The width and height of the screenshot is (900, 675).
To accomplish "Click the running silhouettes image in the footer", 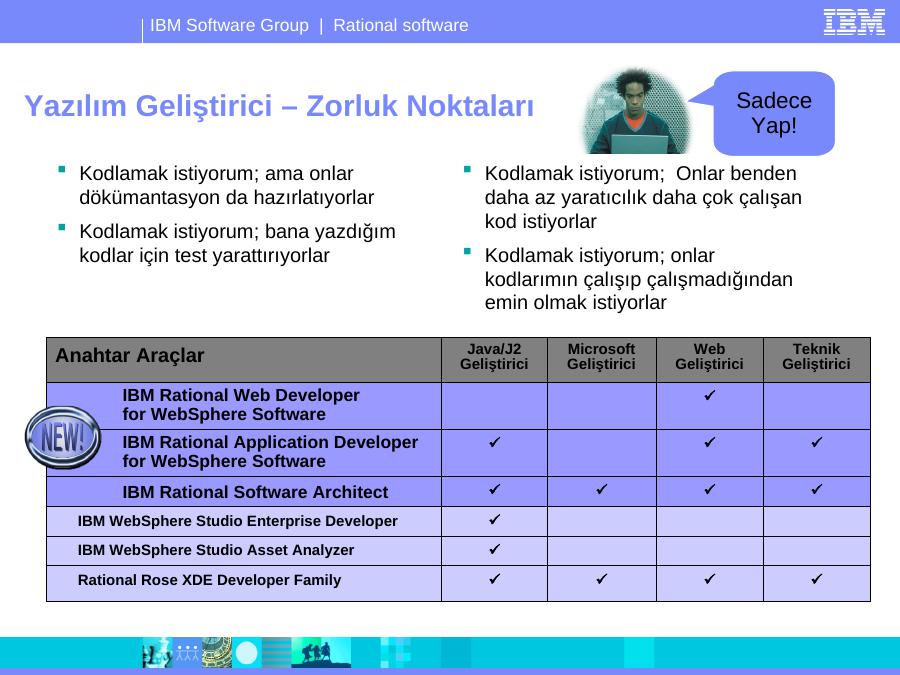I will pyautogui.click(x=321, y=653).
